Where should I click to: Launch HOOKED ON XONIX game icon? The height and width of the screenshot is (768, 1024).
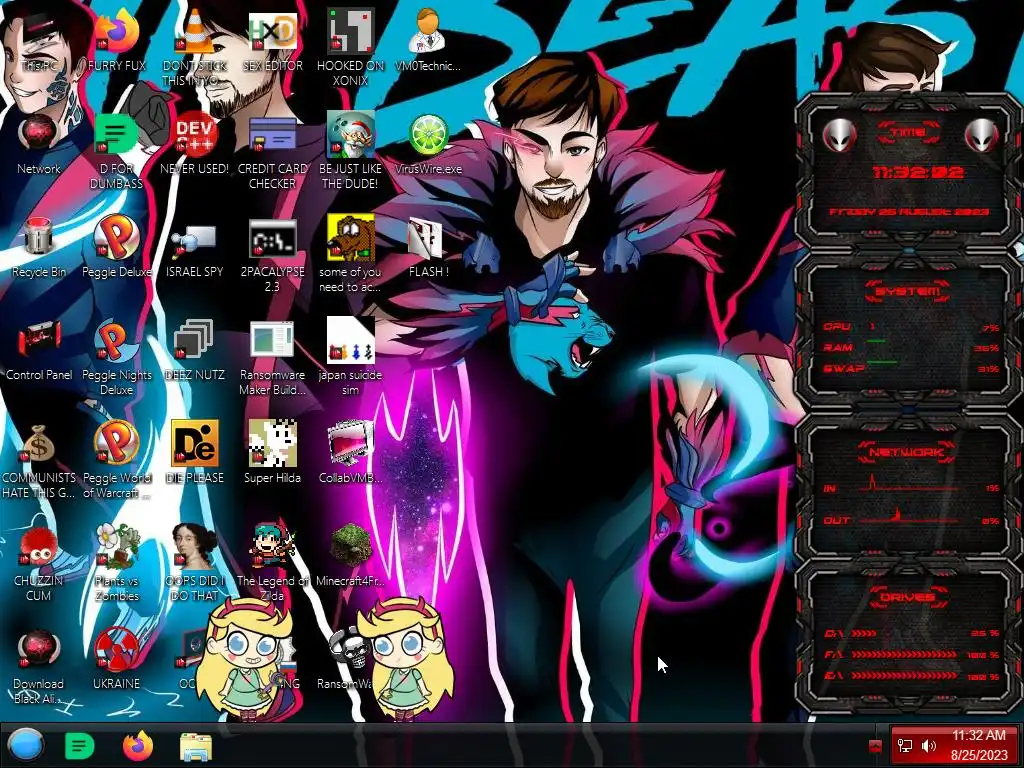click(351, 47)
